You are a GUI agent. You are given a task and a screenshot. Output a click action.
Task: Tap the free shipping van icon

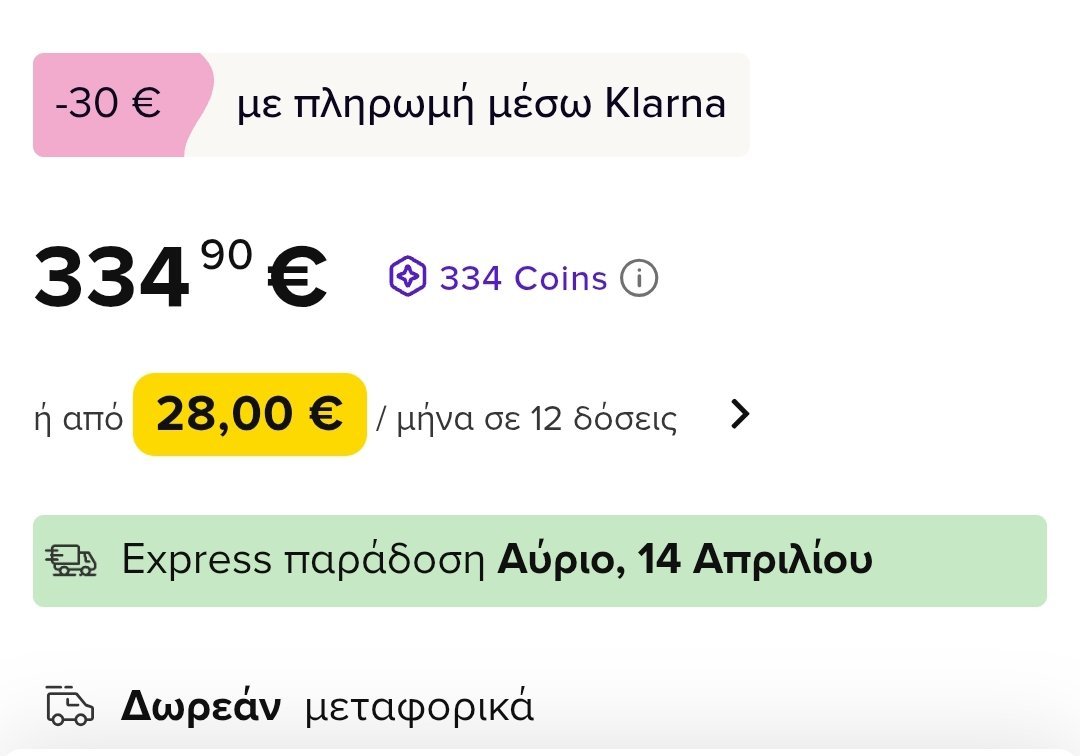click(70, 707)
